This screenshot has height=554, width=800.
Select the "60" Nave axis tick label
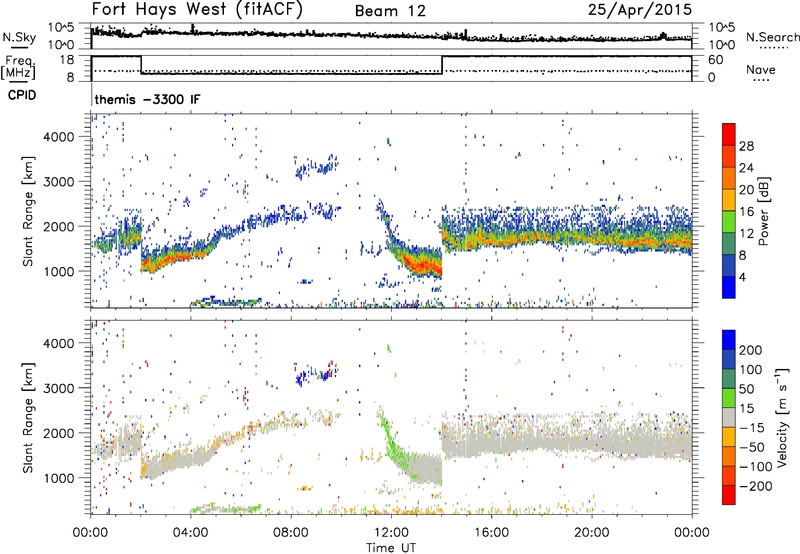[x=716, y=60]
